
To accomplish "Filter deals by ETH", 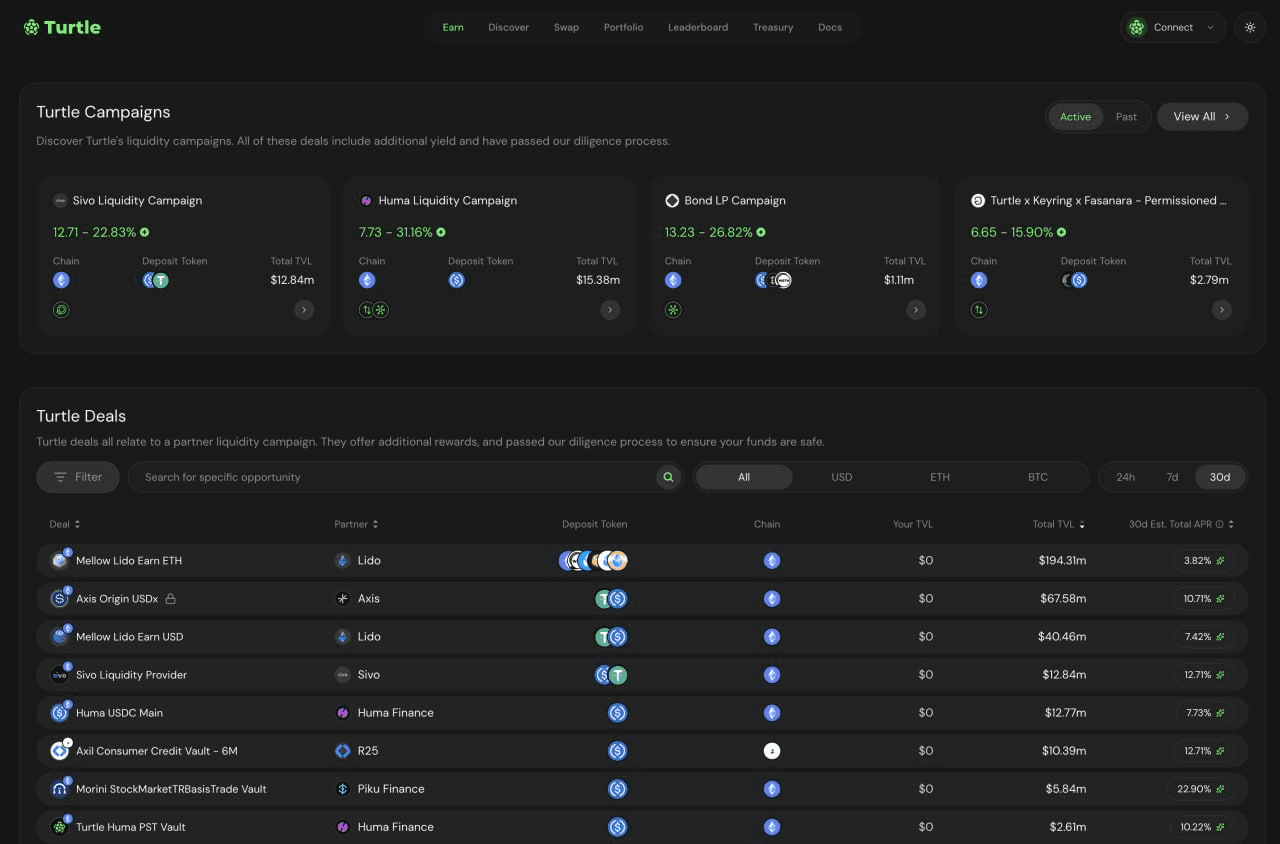I will [940, 477].
